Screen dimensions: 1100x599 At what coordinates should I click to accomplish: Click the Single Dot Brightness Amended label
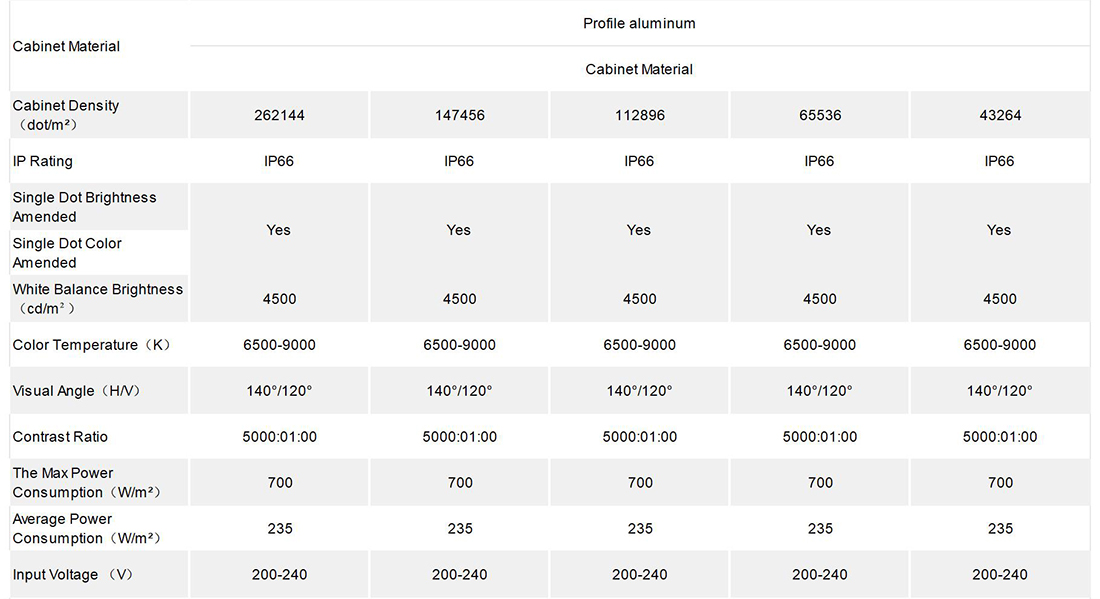(x=84, y=207)
